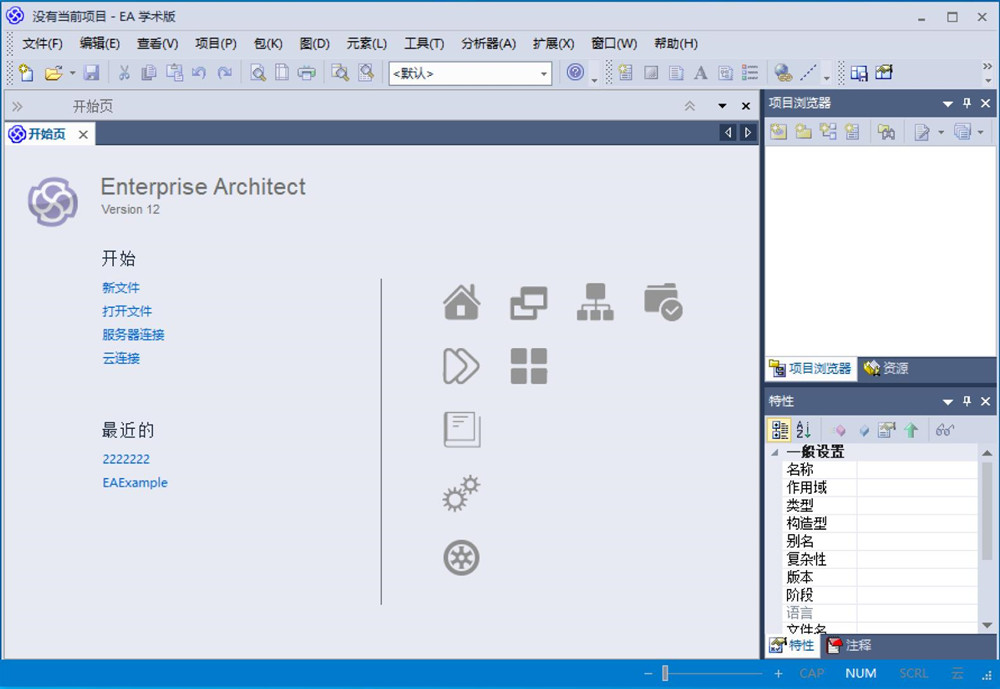Open the 项目(P) menu
Image resolution: width=1000 pixels, height=689 pixels.
pyautogui.click(x=216, y=43)
